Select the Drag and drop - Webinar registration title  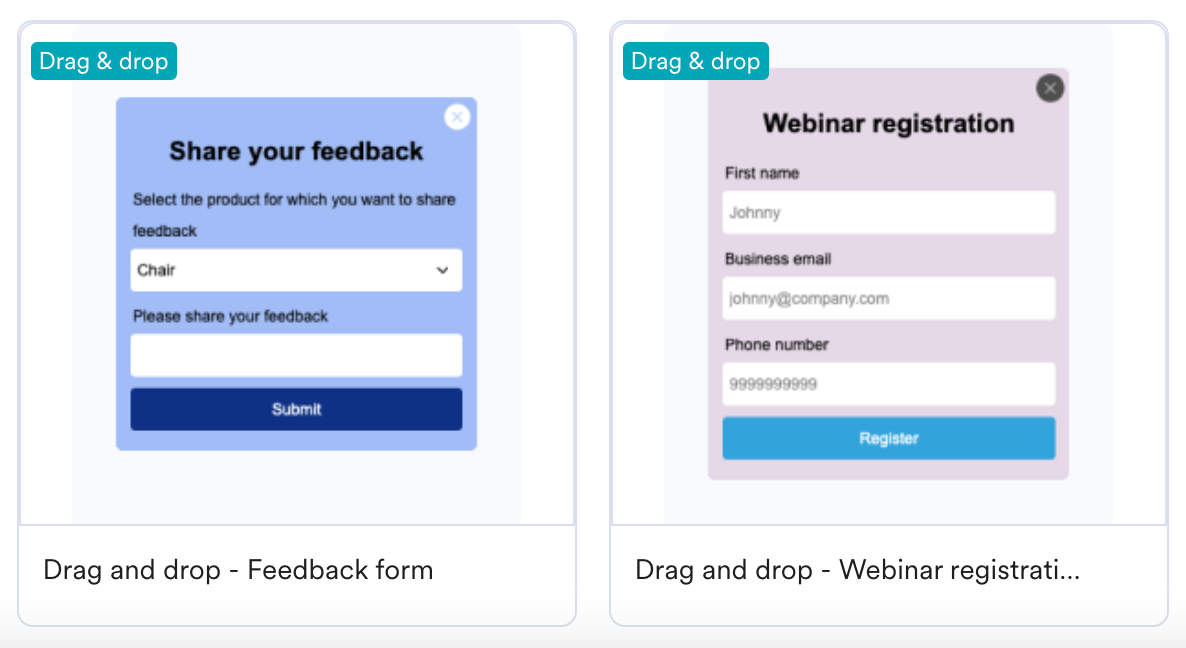tap(857, 571)
